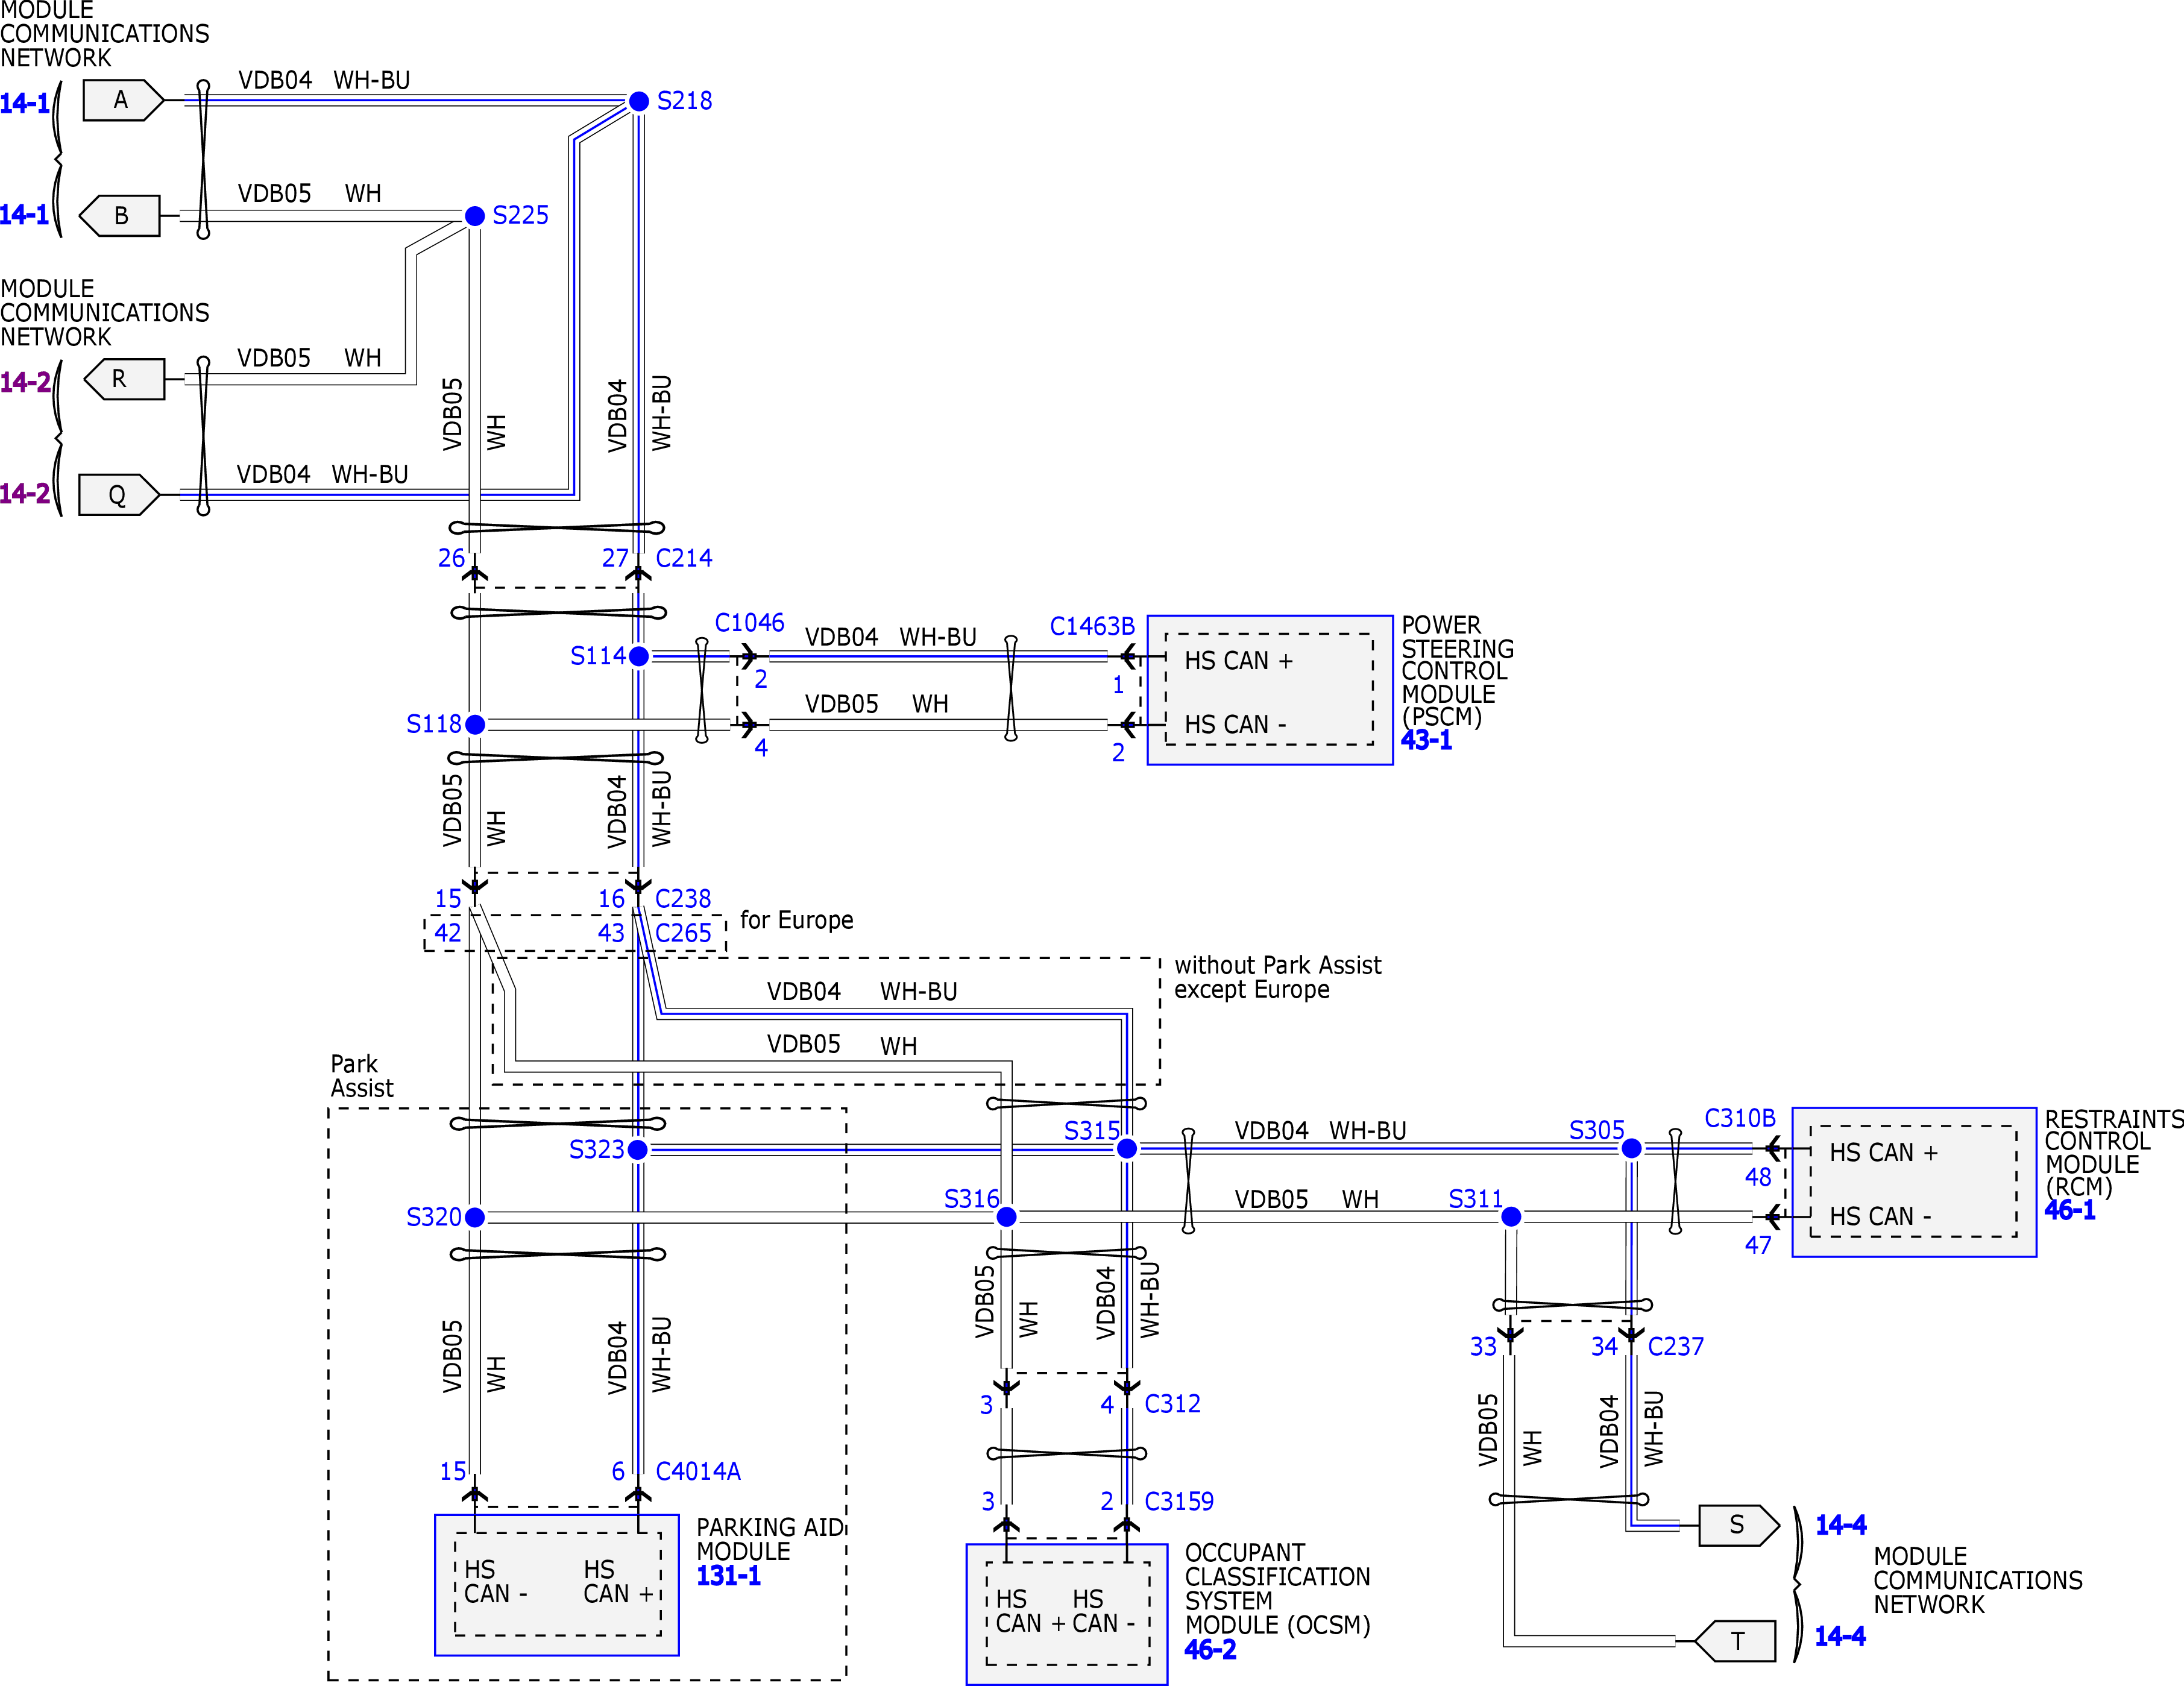Click connector label C1463B
2184x1686 pixels.
click(x=1092, y=626)
